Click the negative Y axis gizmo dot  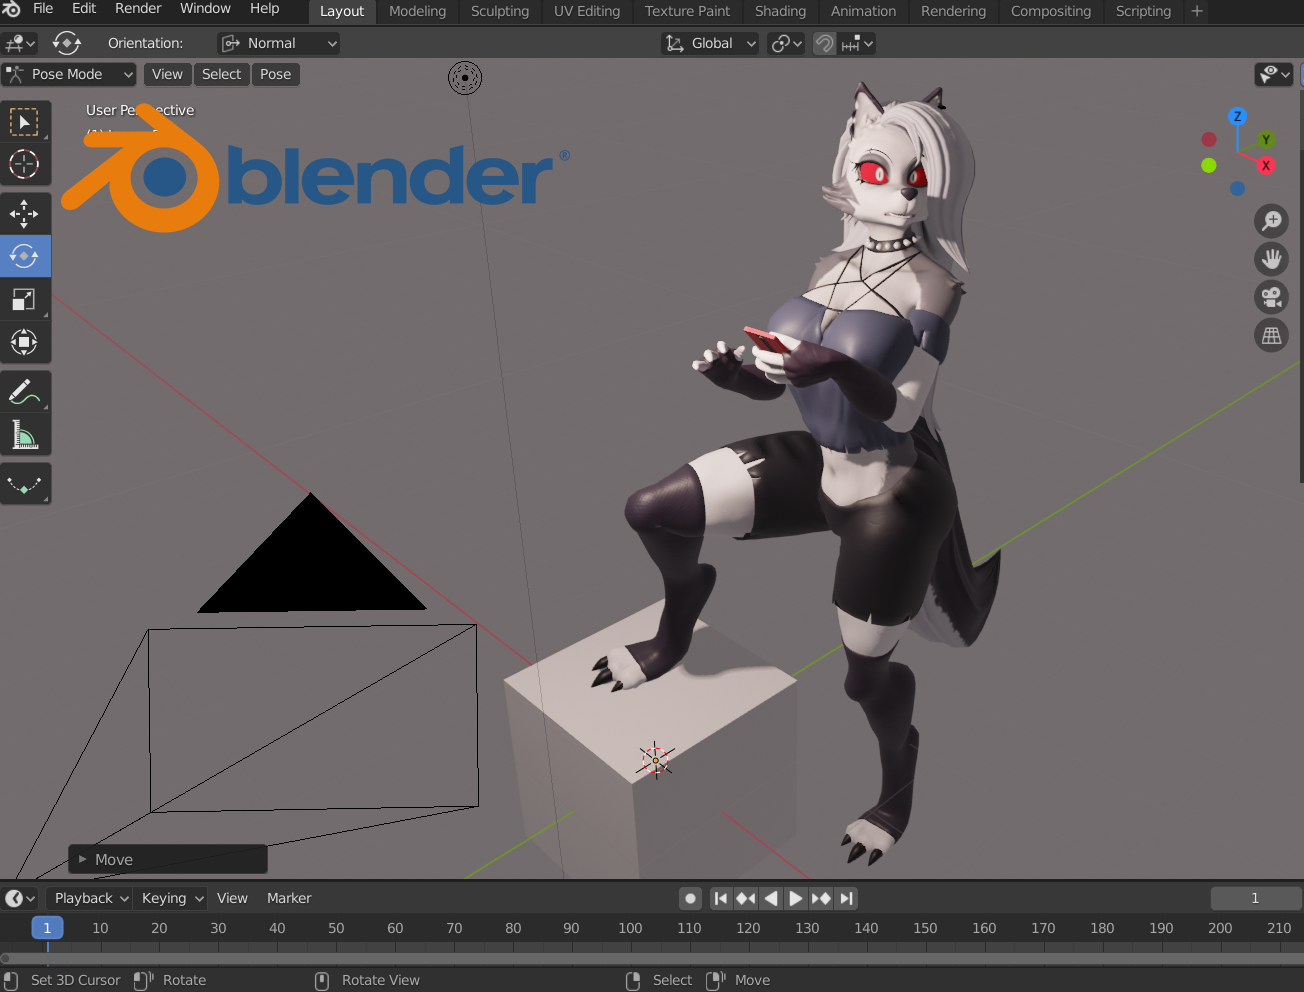(1209, 165)
